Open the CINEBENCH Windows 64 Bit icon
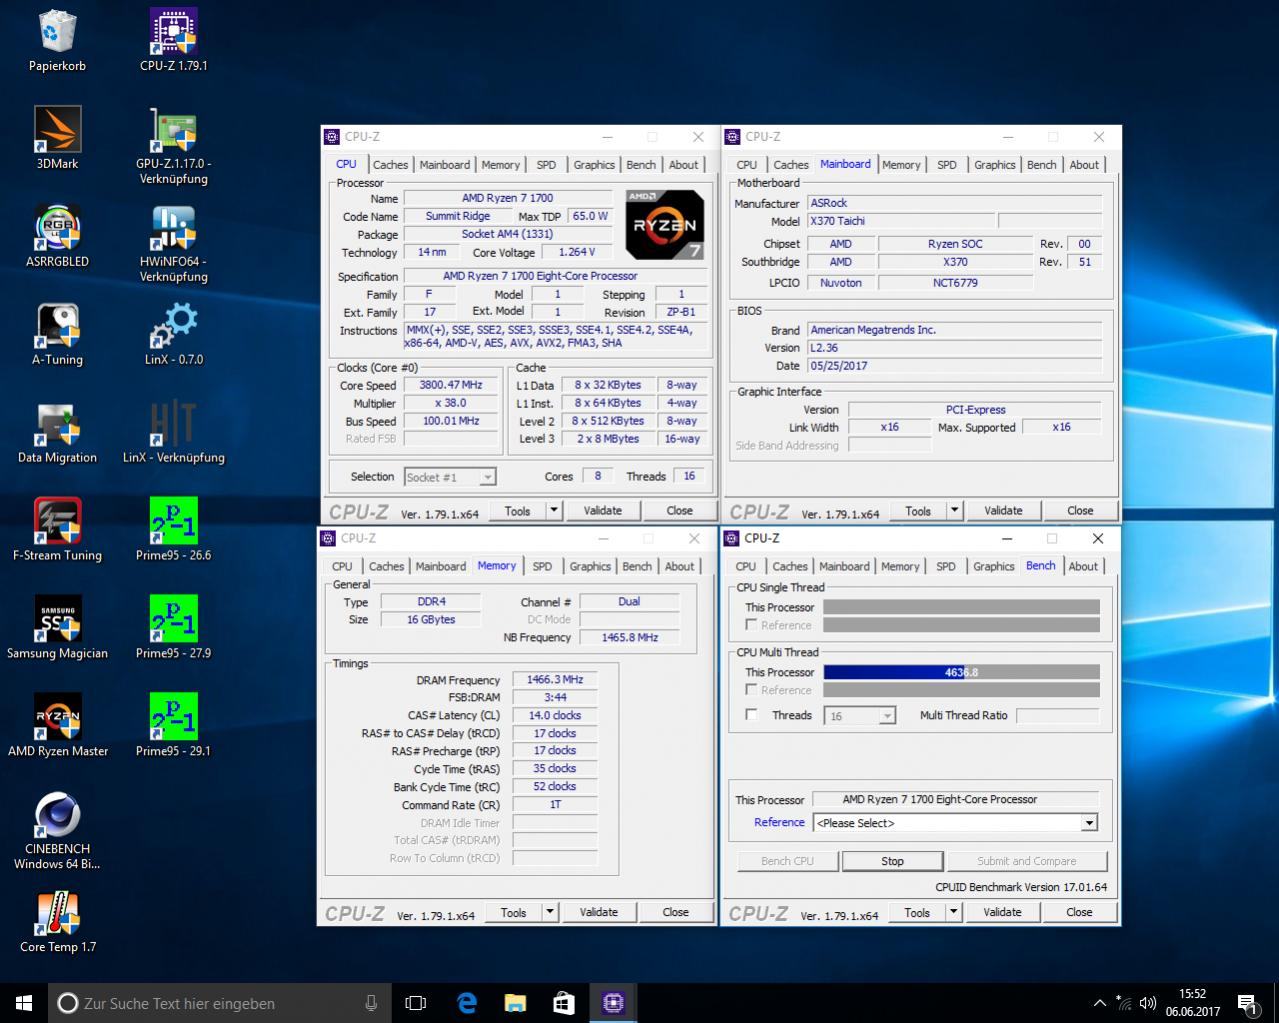 pyautogui.click(x=57, y=831)
